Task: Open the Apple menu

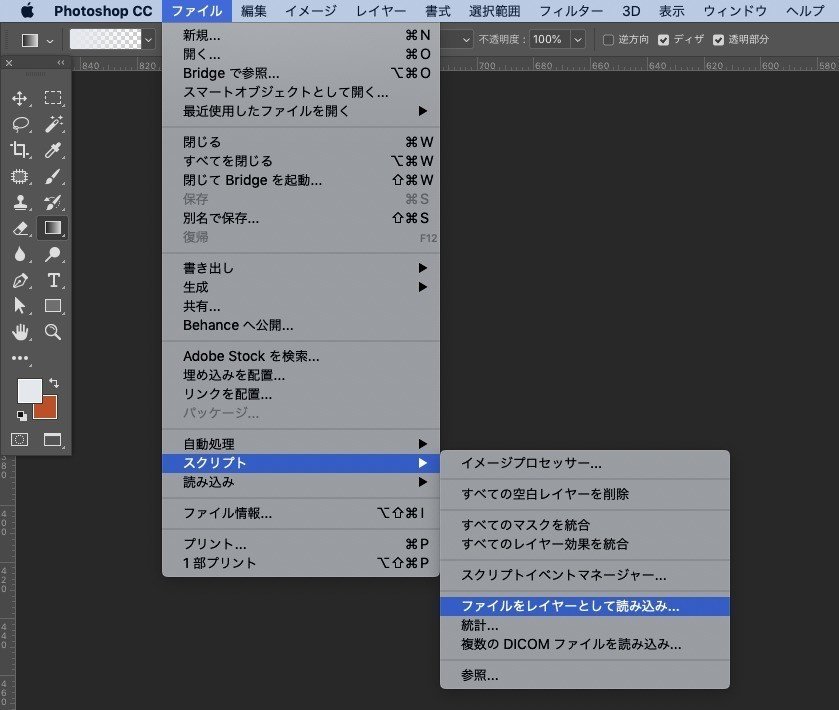Action: 27,11
